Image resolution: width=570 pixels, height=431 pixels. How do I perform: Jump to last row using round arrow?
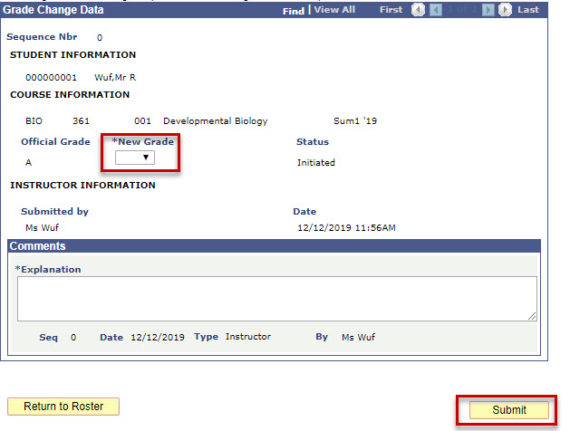(x=505, y=10)
